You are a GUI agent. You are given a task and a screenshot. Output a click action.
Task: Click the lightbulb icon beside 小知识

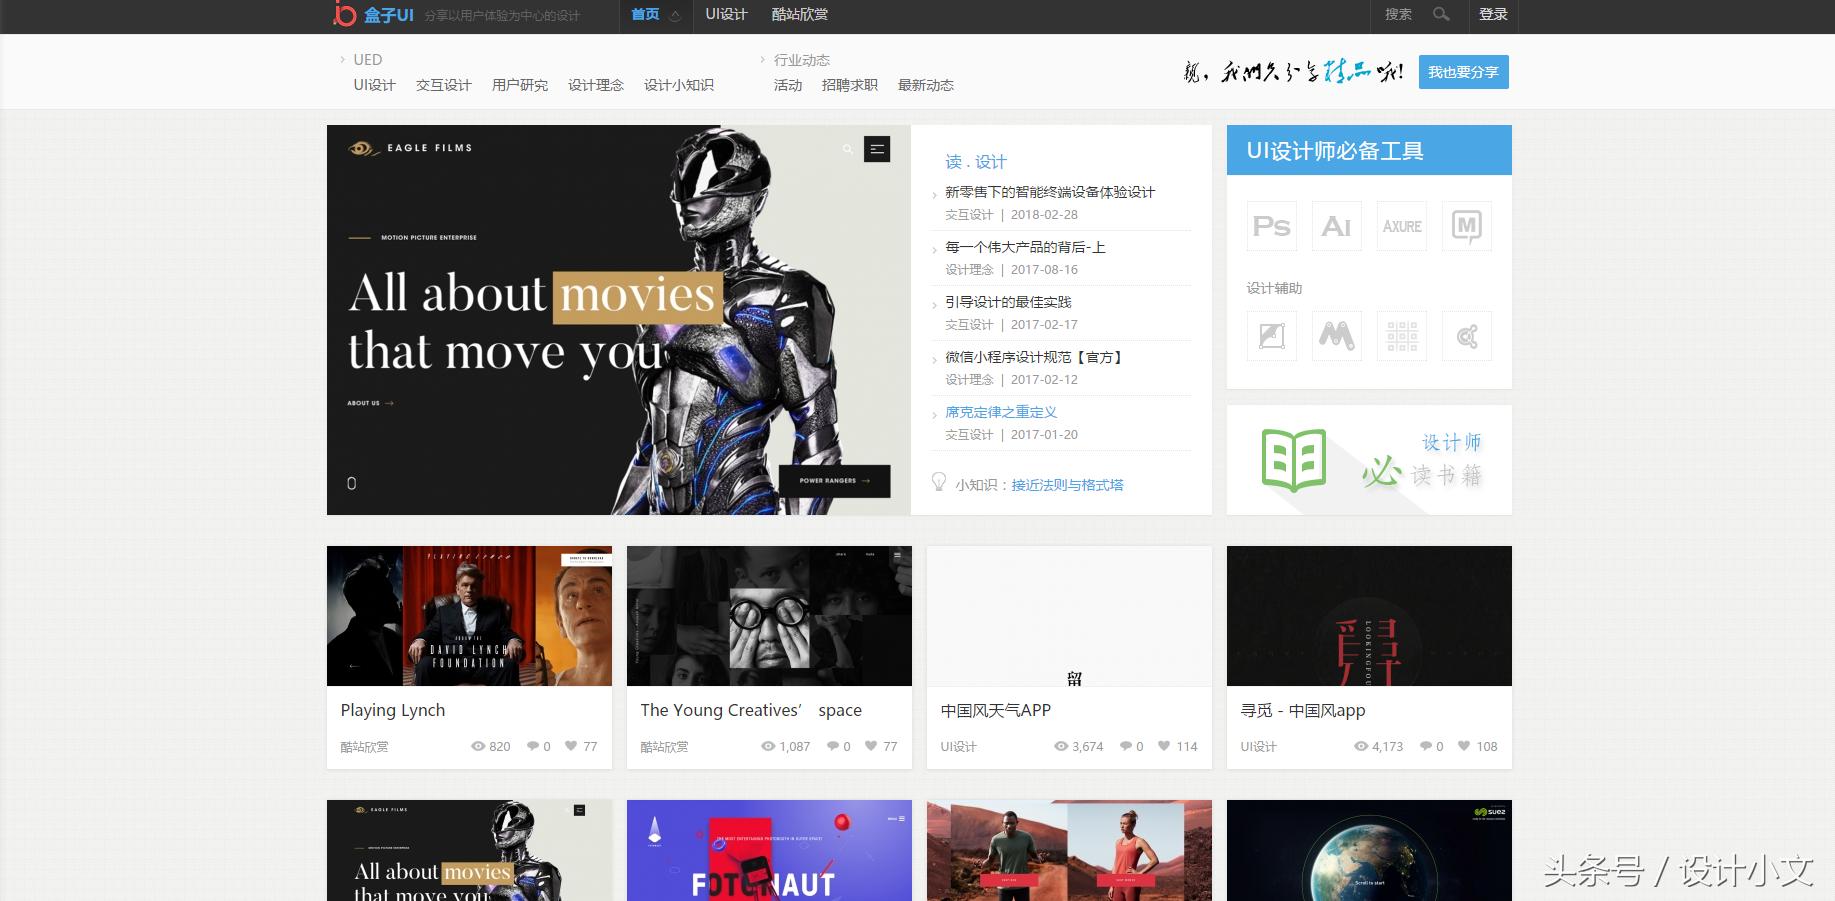pyautogui.click(x=938, y=484)
